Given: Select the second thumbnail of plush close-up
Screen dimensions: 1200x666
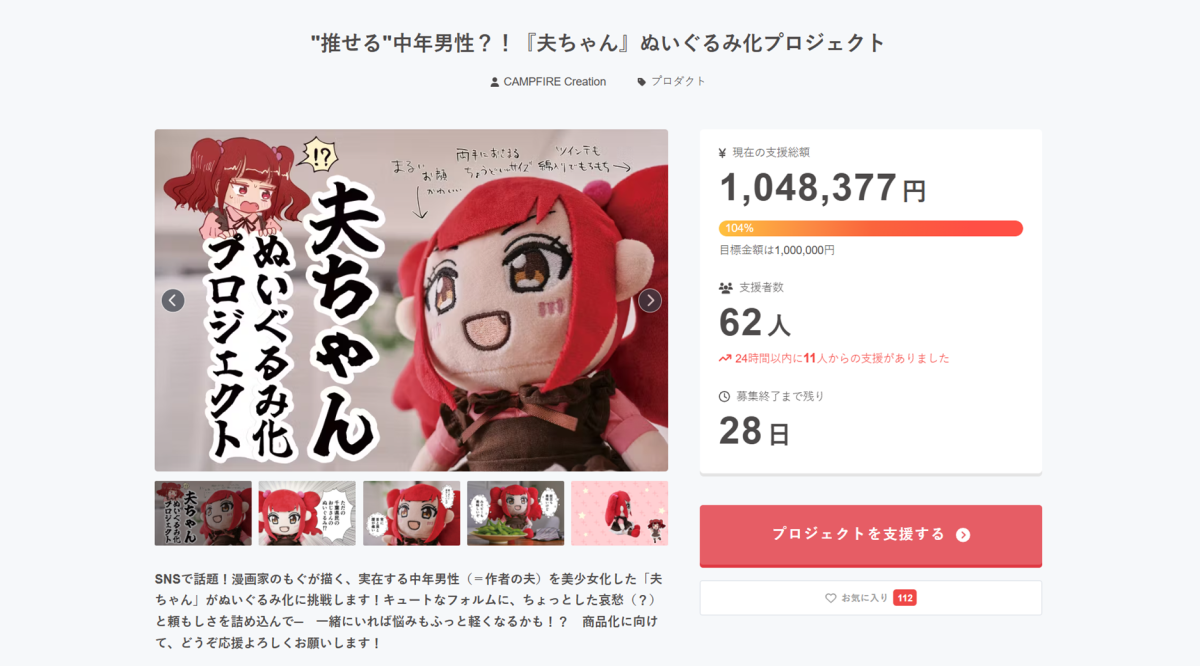Looking at the screenshot, I should click(x=307, y=513).
